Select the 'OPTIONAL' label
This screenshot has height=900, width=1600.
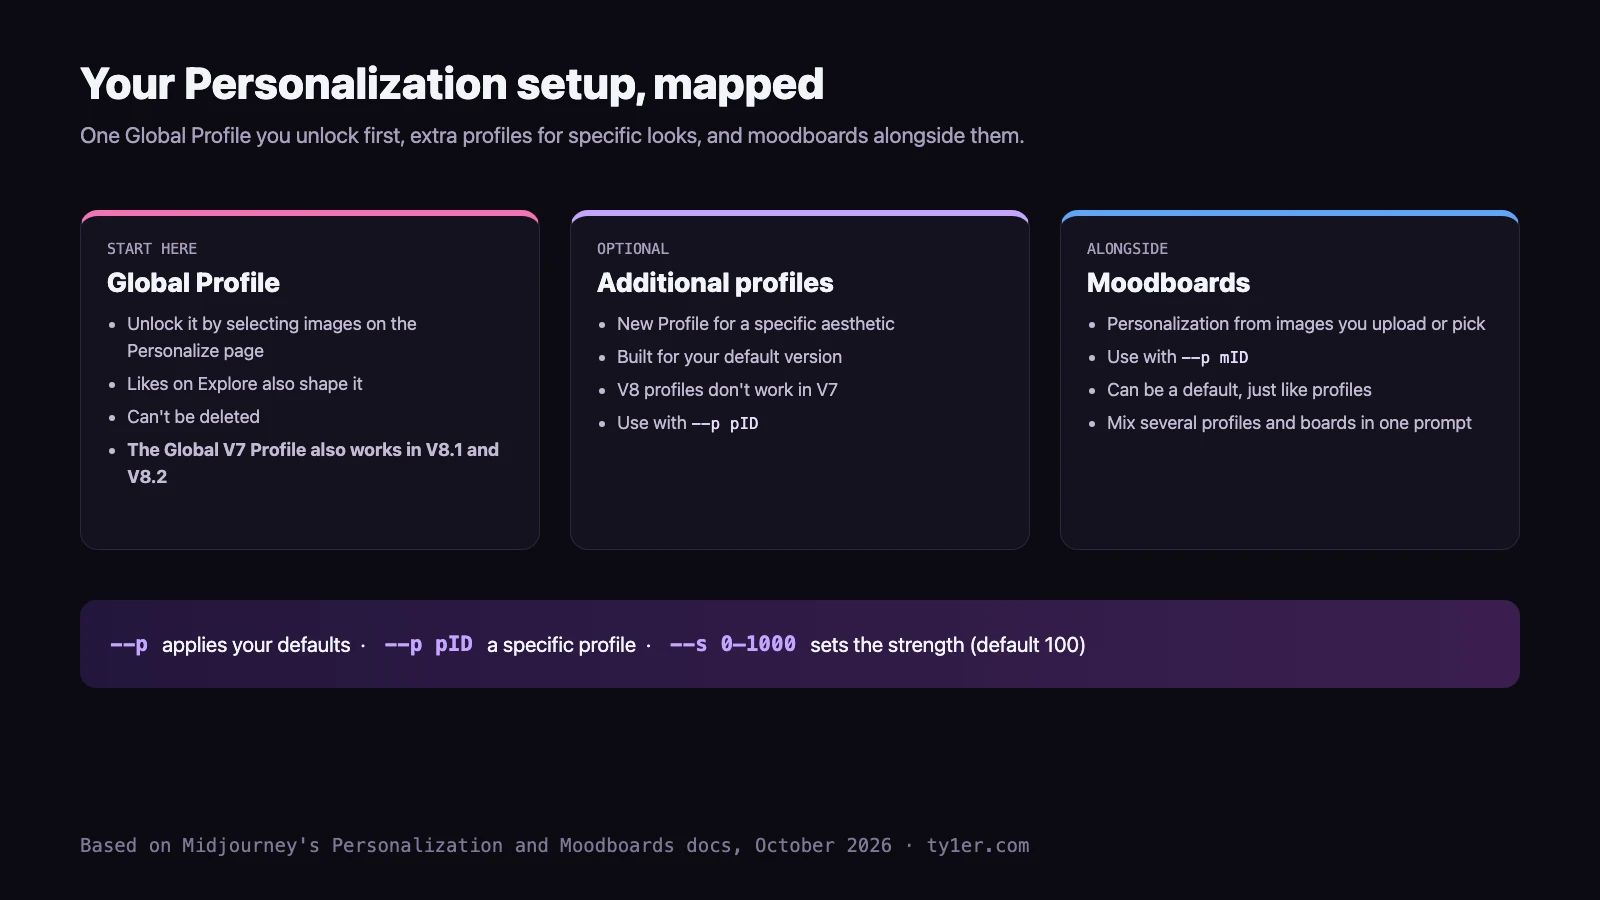tap(633, 249)
